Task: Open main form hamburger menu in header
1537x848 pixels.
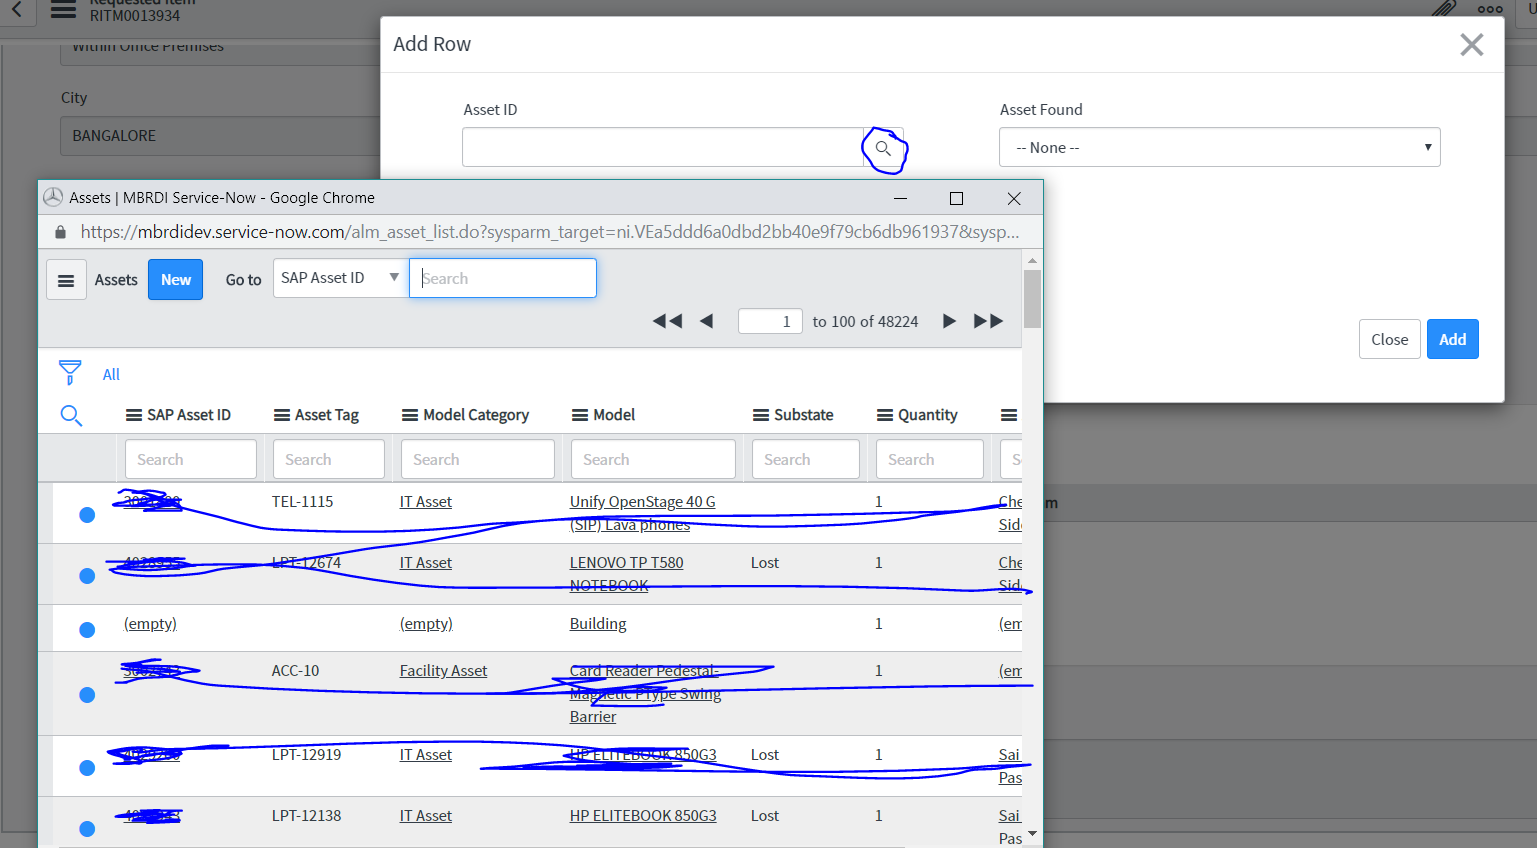Action: [x=63, y=10]
